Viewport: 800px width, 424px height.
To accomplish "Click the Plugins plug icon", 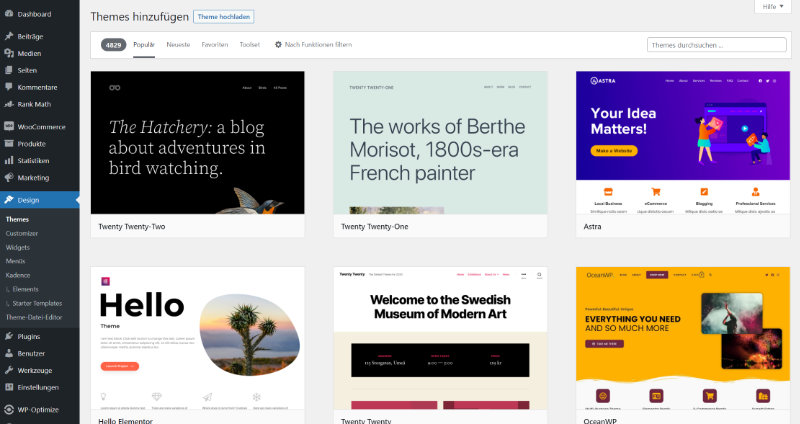I will pyautogui.click(x=9, y=337).
